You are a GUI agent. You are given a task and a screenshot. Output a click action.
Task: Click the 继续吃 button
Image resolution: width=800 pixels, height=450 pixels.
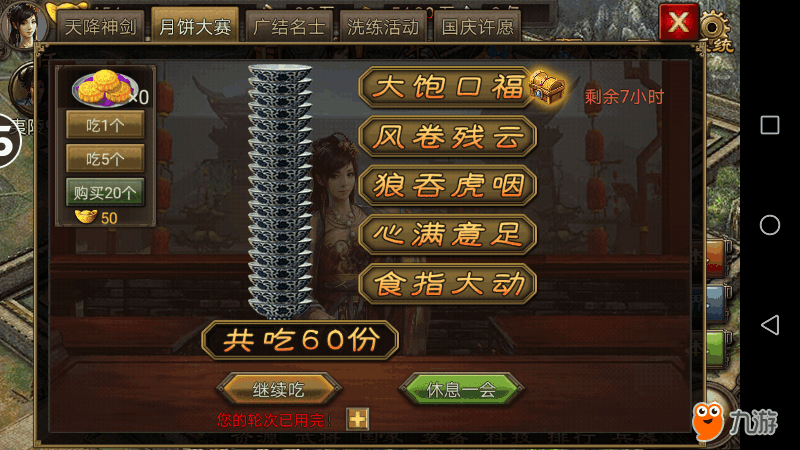(279, 389)
